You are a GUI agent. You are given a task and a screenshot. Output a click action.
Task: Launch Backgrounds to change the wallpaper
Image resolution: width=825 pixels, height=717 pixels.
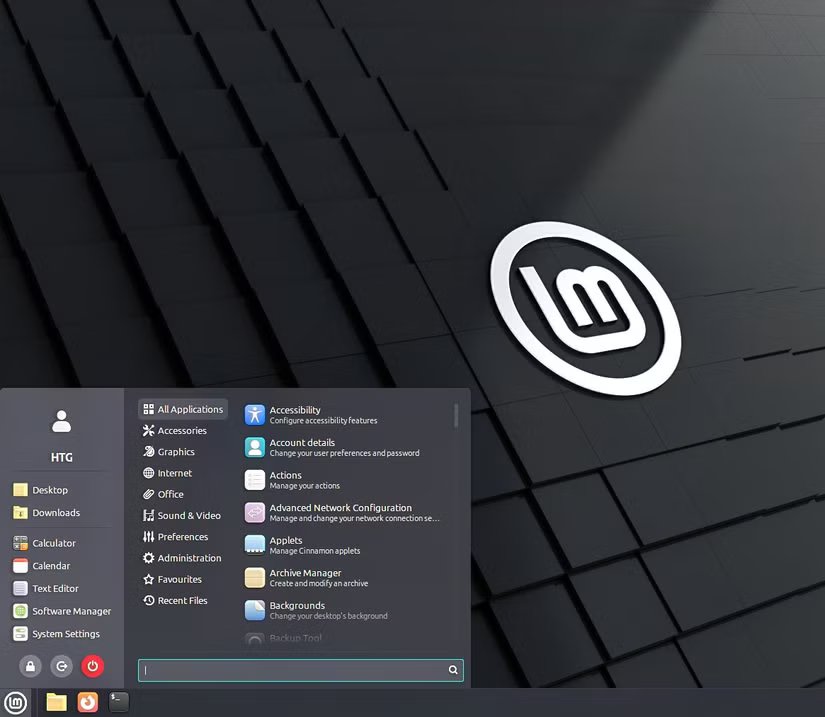coord(300,609)
